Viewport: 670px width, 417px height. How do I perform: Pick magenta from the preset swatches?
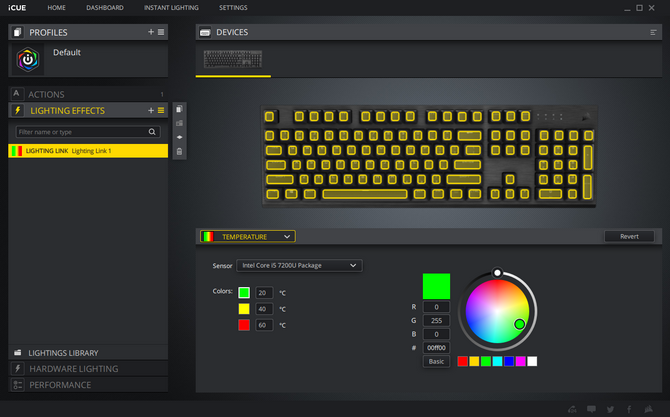[520, 361]
